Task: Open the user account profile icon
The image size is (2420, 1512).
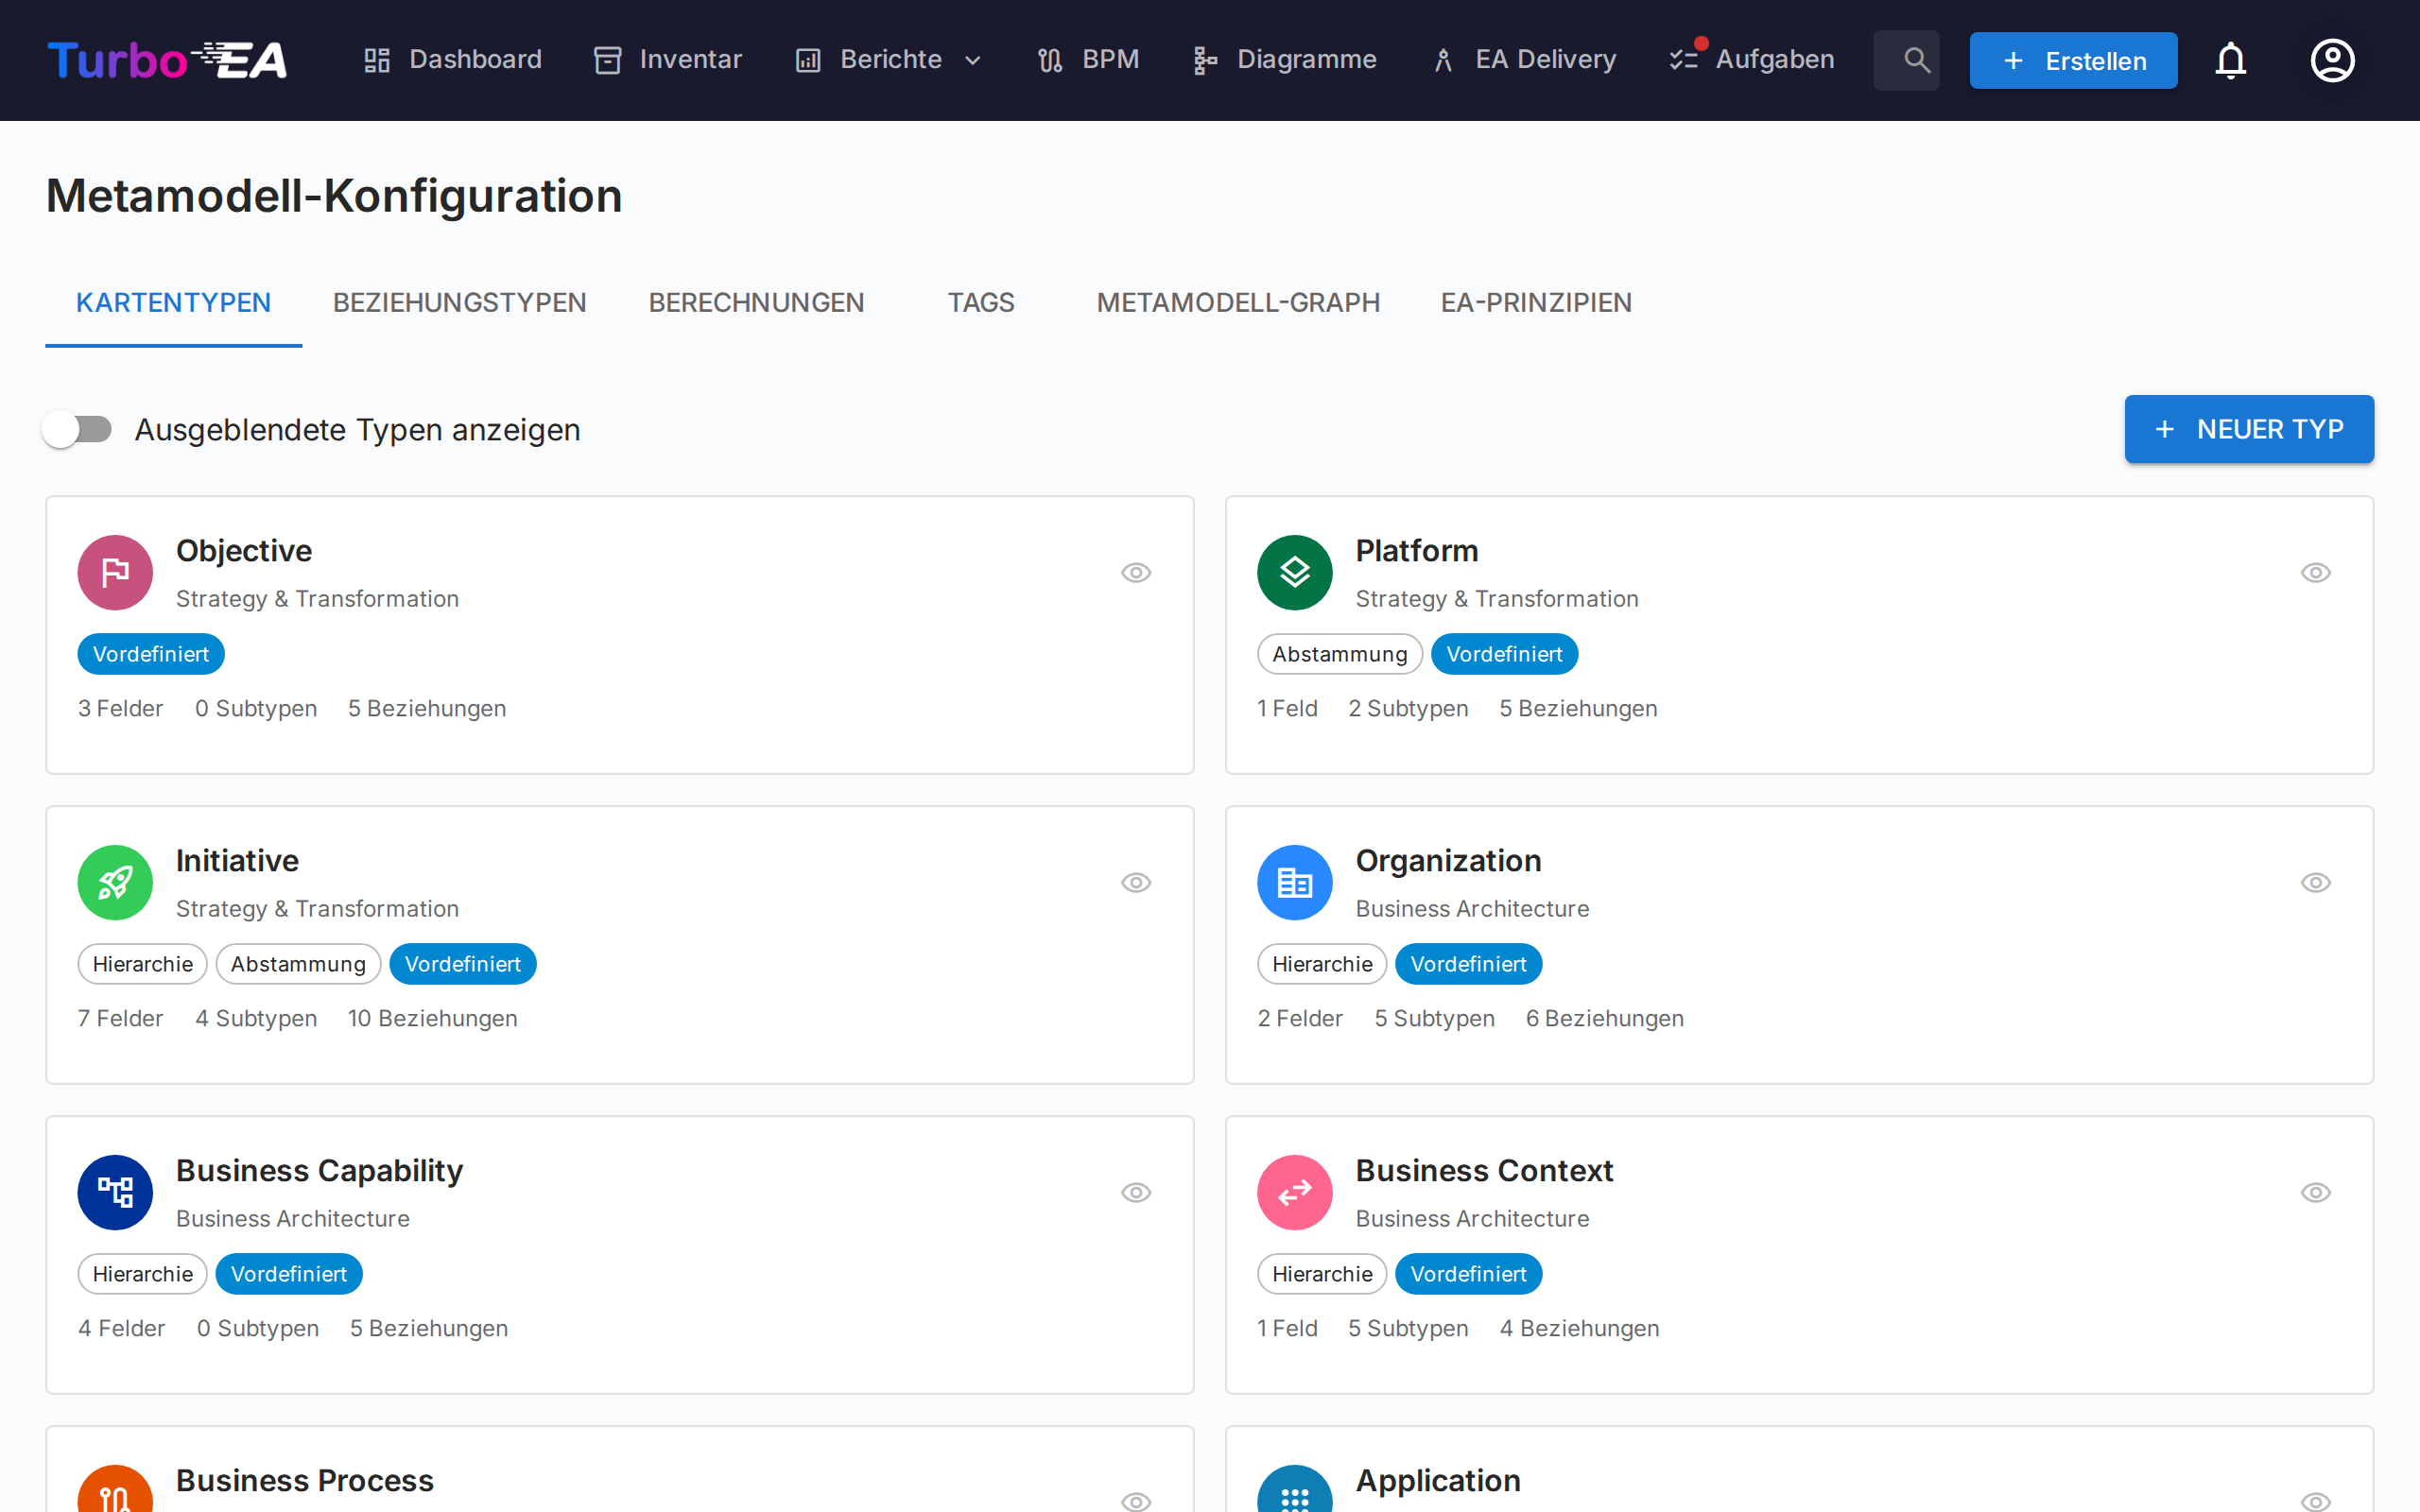Action: [x=2331, y=60]
